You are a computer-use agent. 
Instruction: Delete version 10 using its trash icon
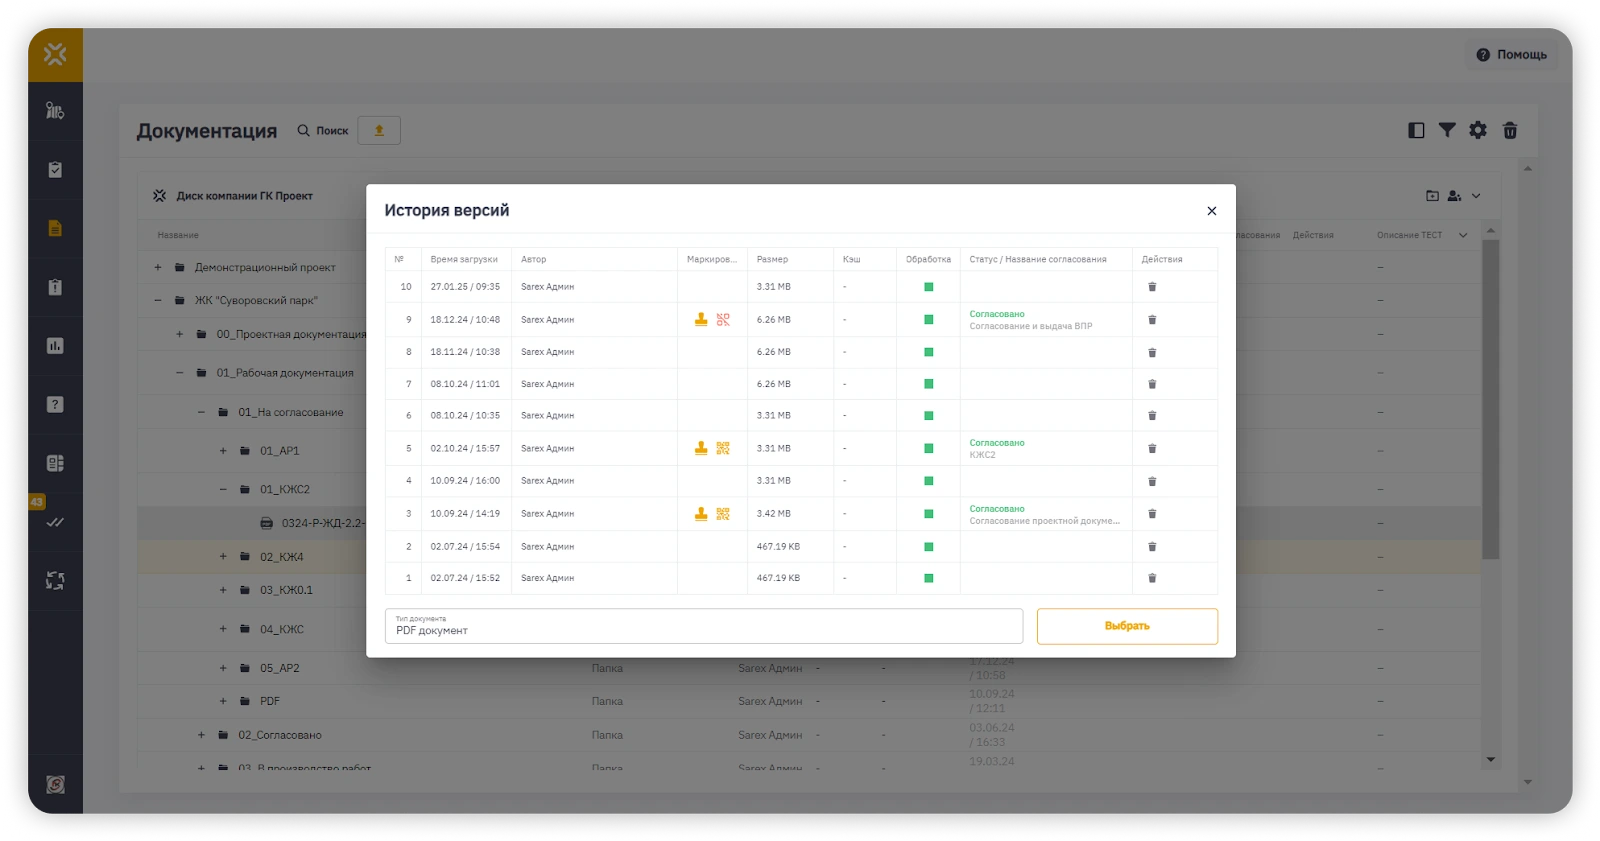pos(1152,287)
